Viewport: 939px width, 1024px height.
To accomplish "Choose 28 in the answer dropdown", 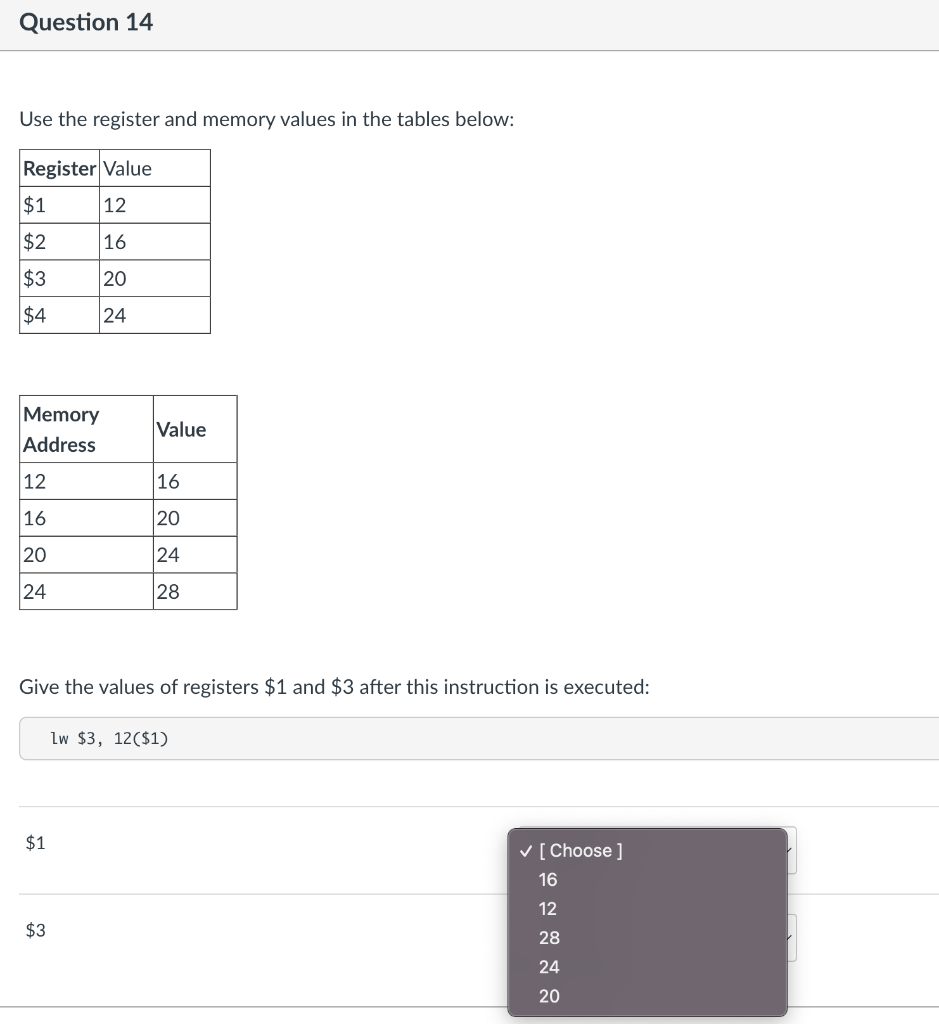I will pos(548,938).
